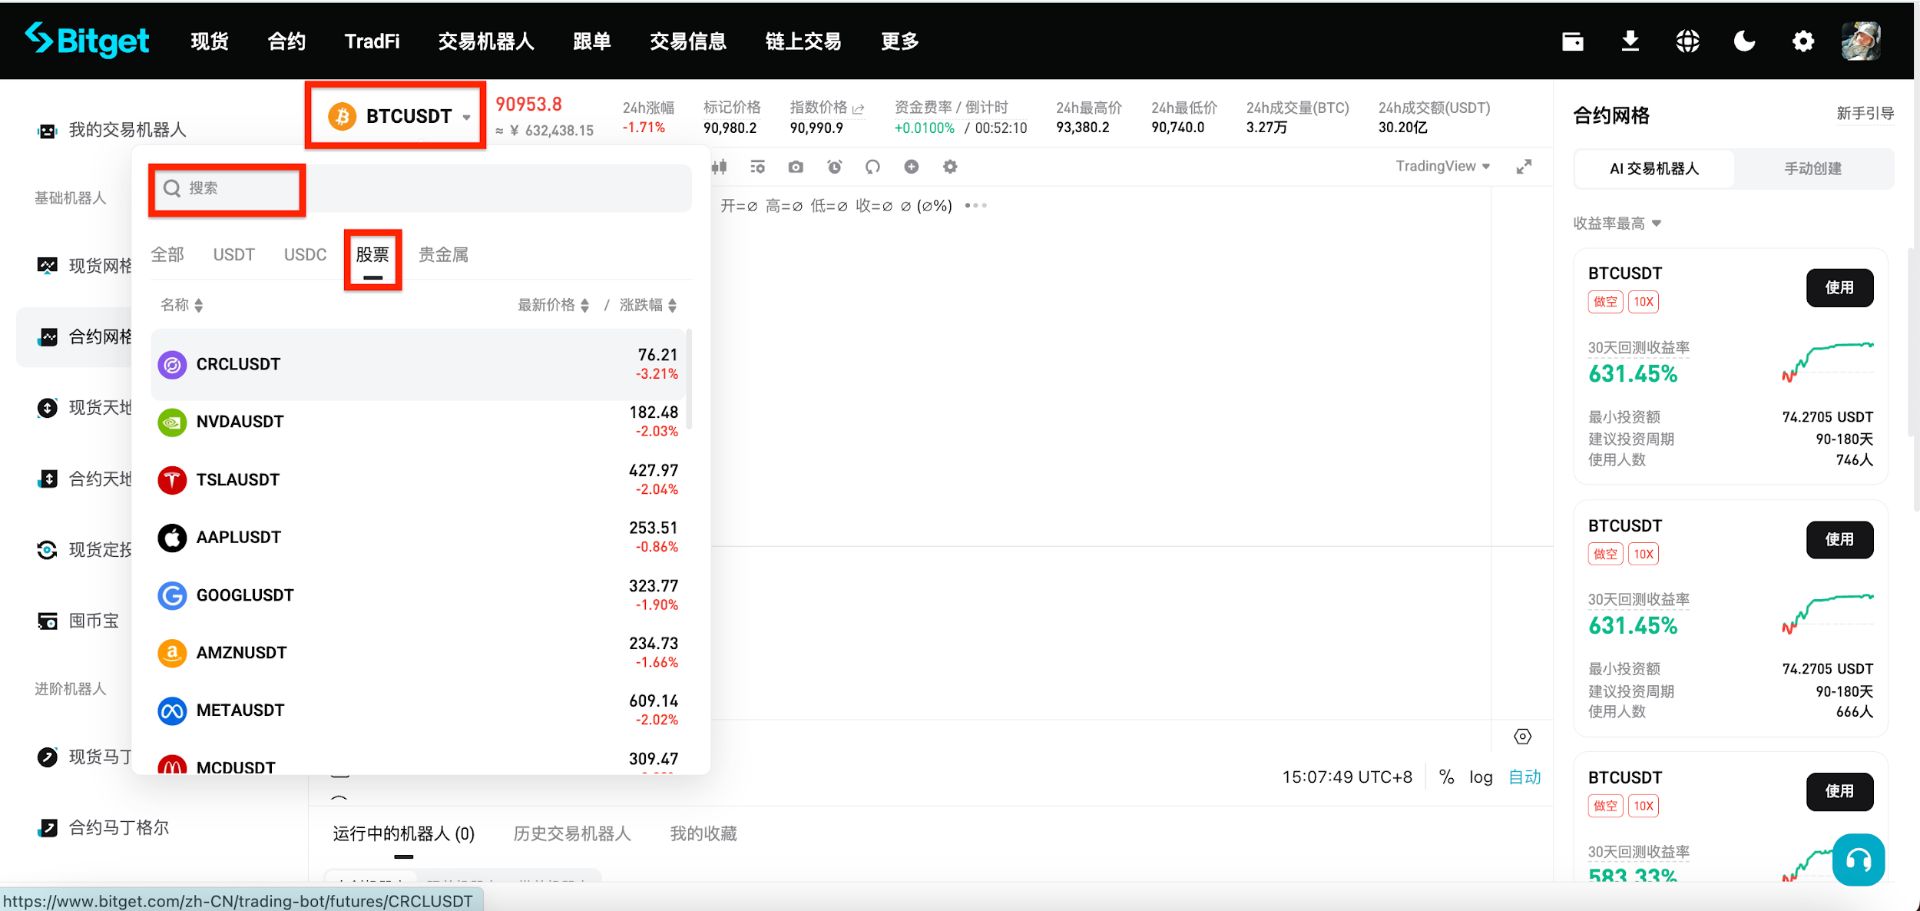Take a chart snapshot with the camera icon
This screenshot has height=911, width=1920.
795,167
